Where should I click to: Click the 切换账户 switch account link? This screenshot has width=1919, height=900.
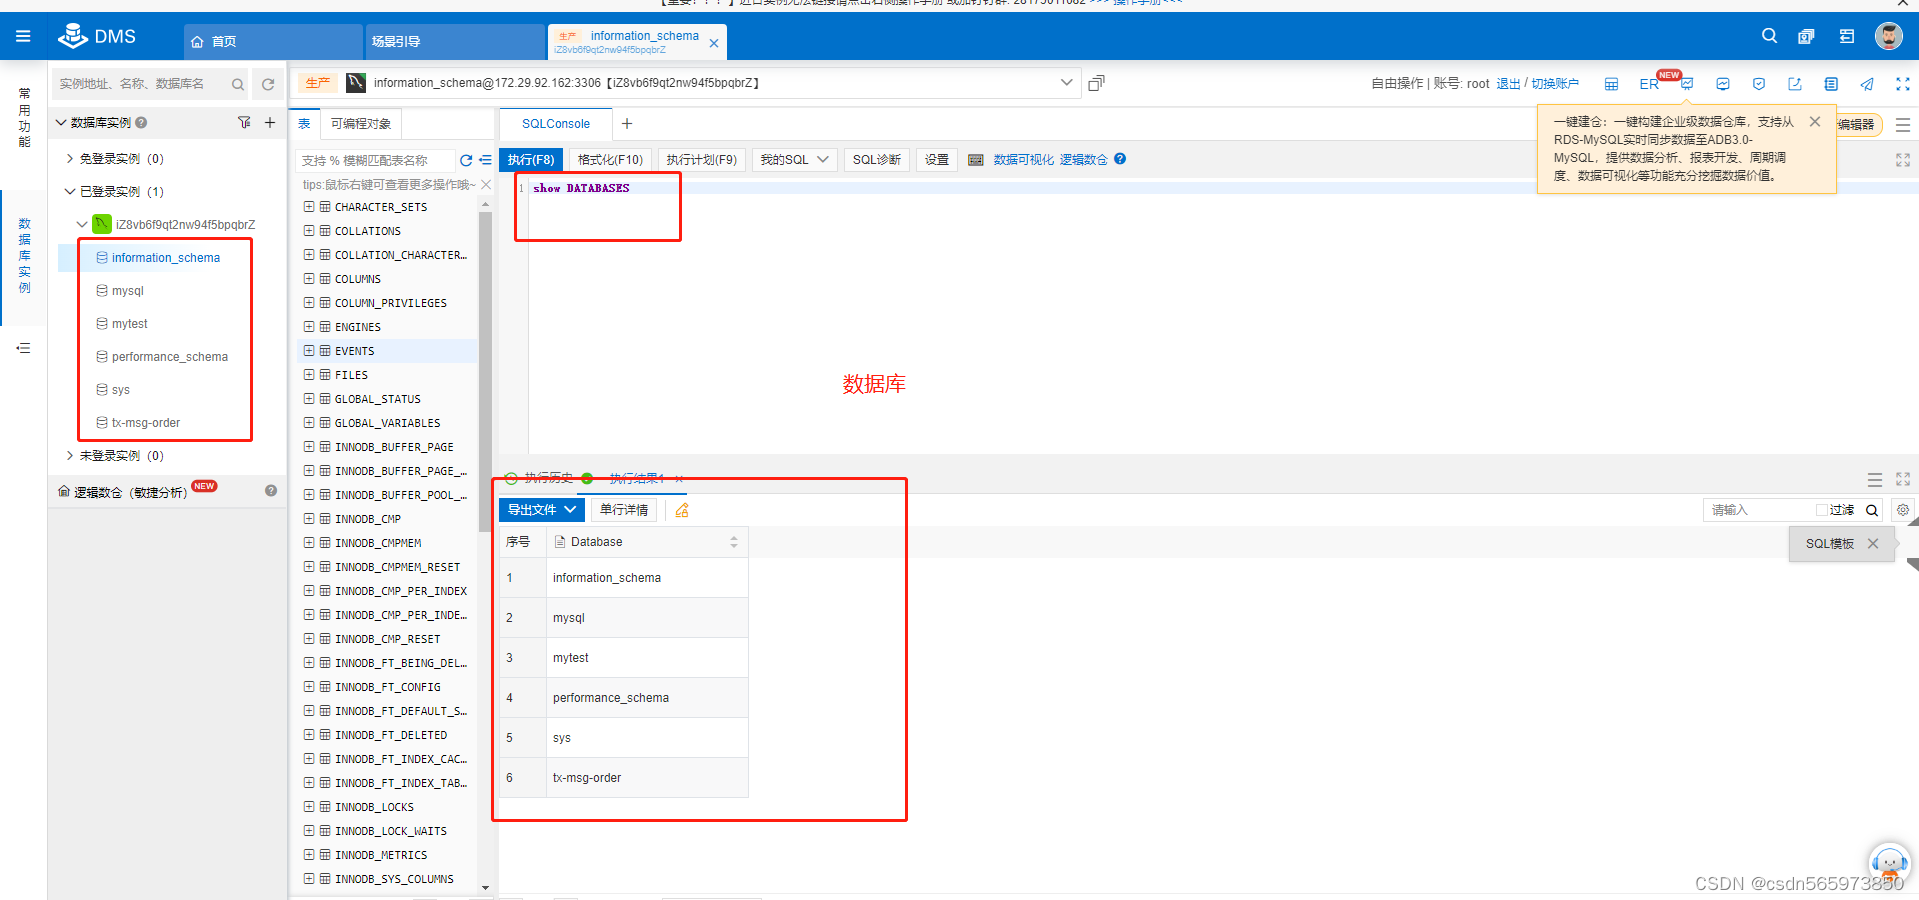1555,84
